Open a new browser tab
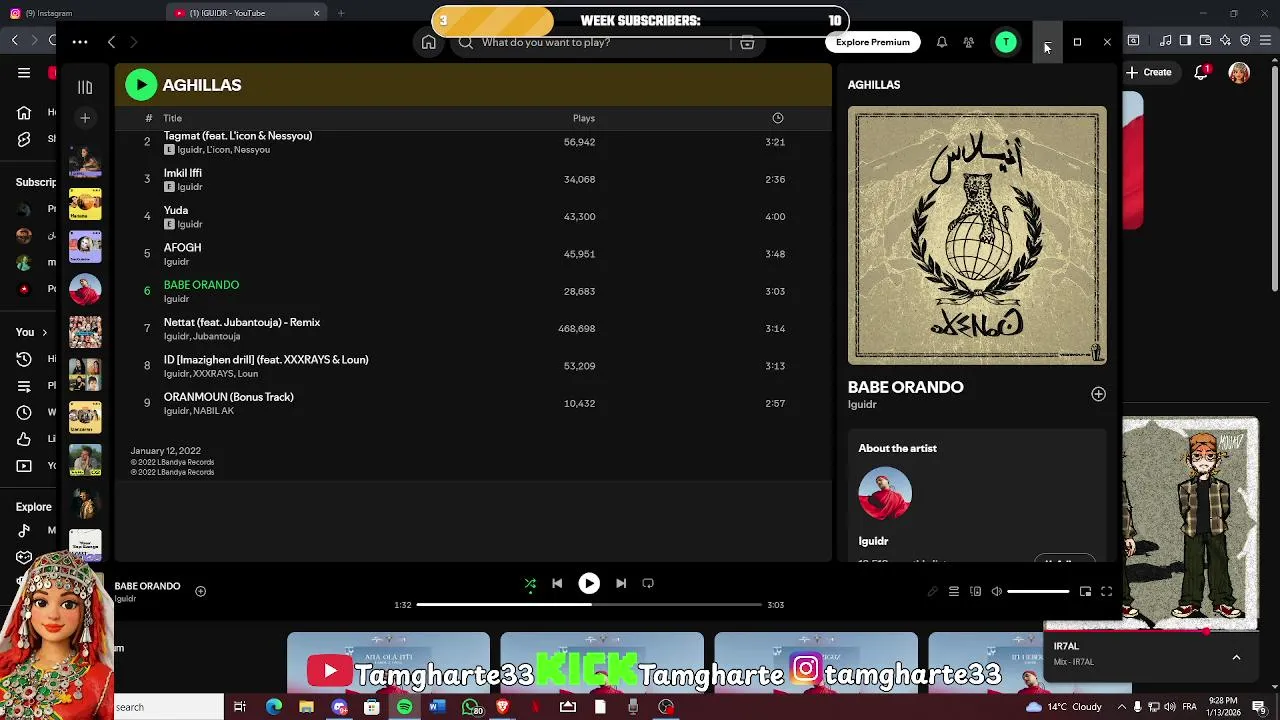This screenshot has height=720, width=1280. 341,13
